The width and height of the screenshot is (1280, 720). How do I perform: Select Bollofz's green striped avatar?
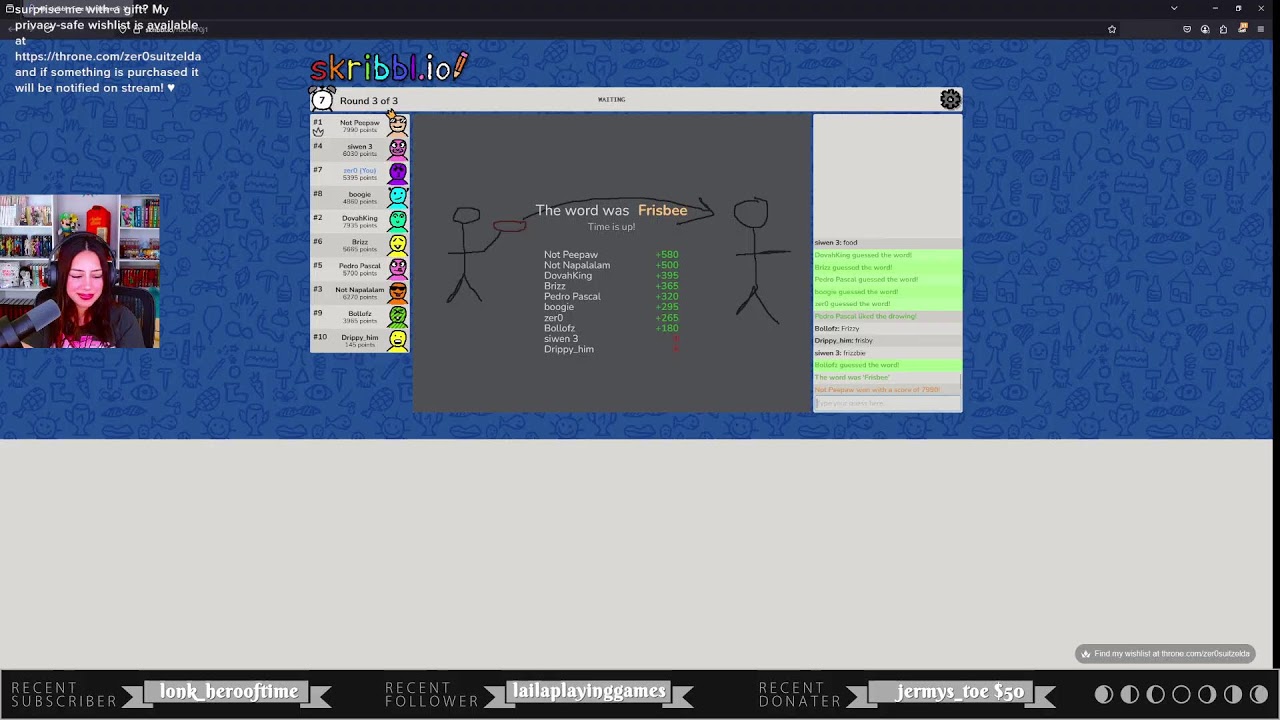(x=398, y=317)
